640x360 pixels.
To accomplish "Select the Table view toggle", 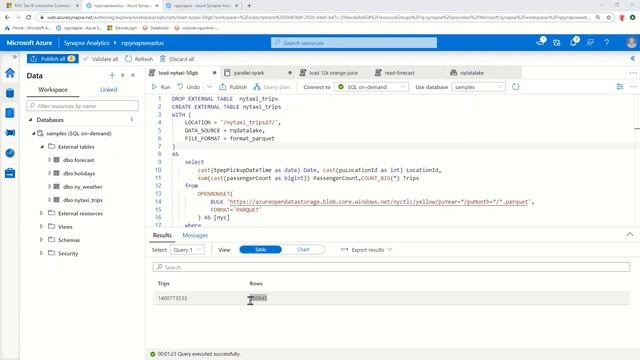I will point(260,249).
